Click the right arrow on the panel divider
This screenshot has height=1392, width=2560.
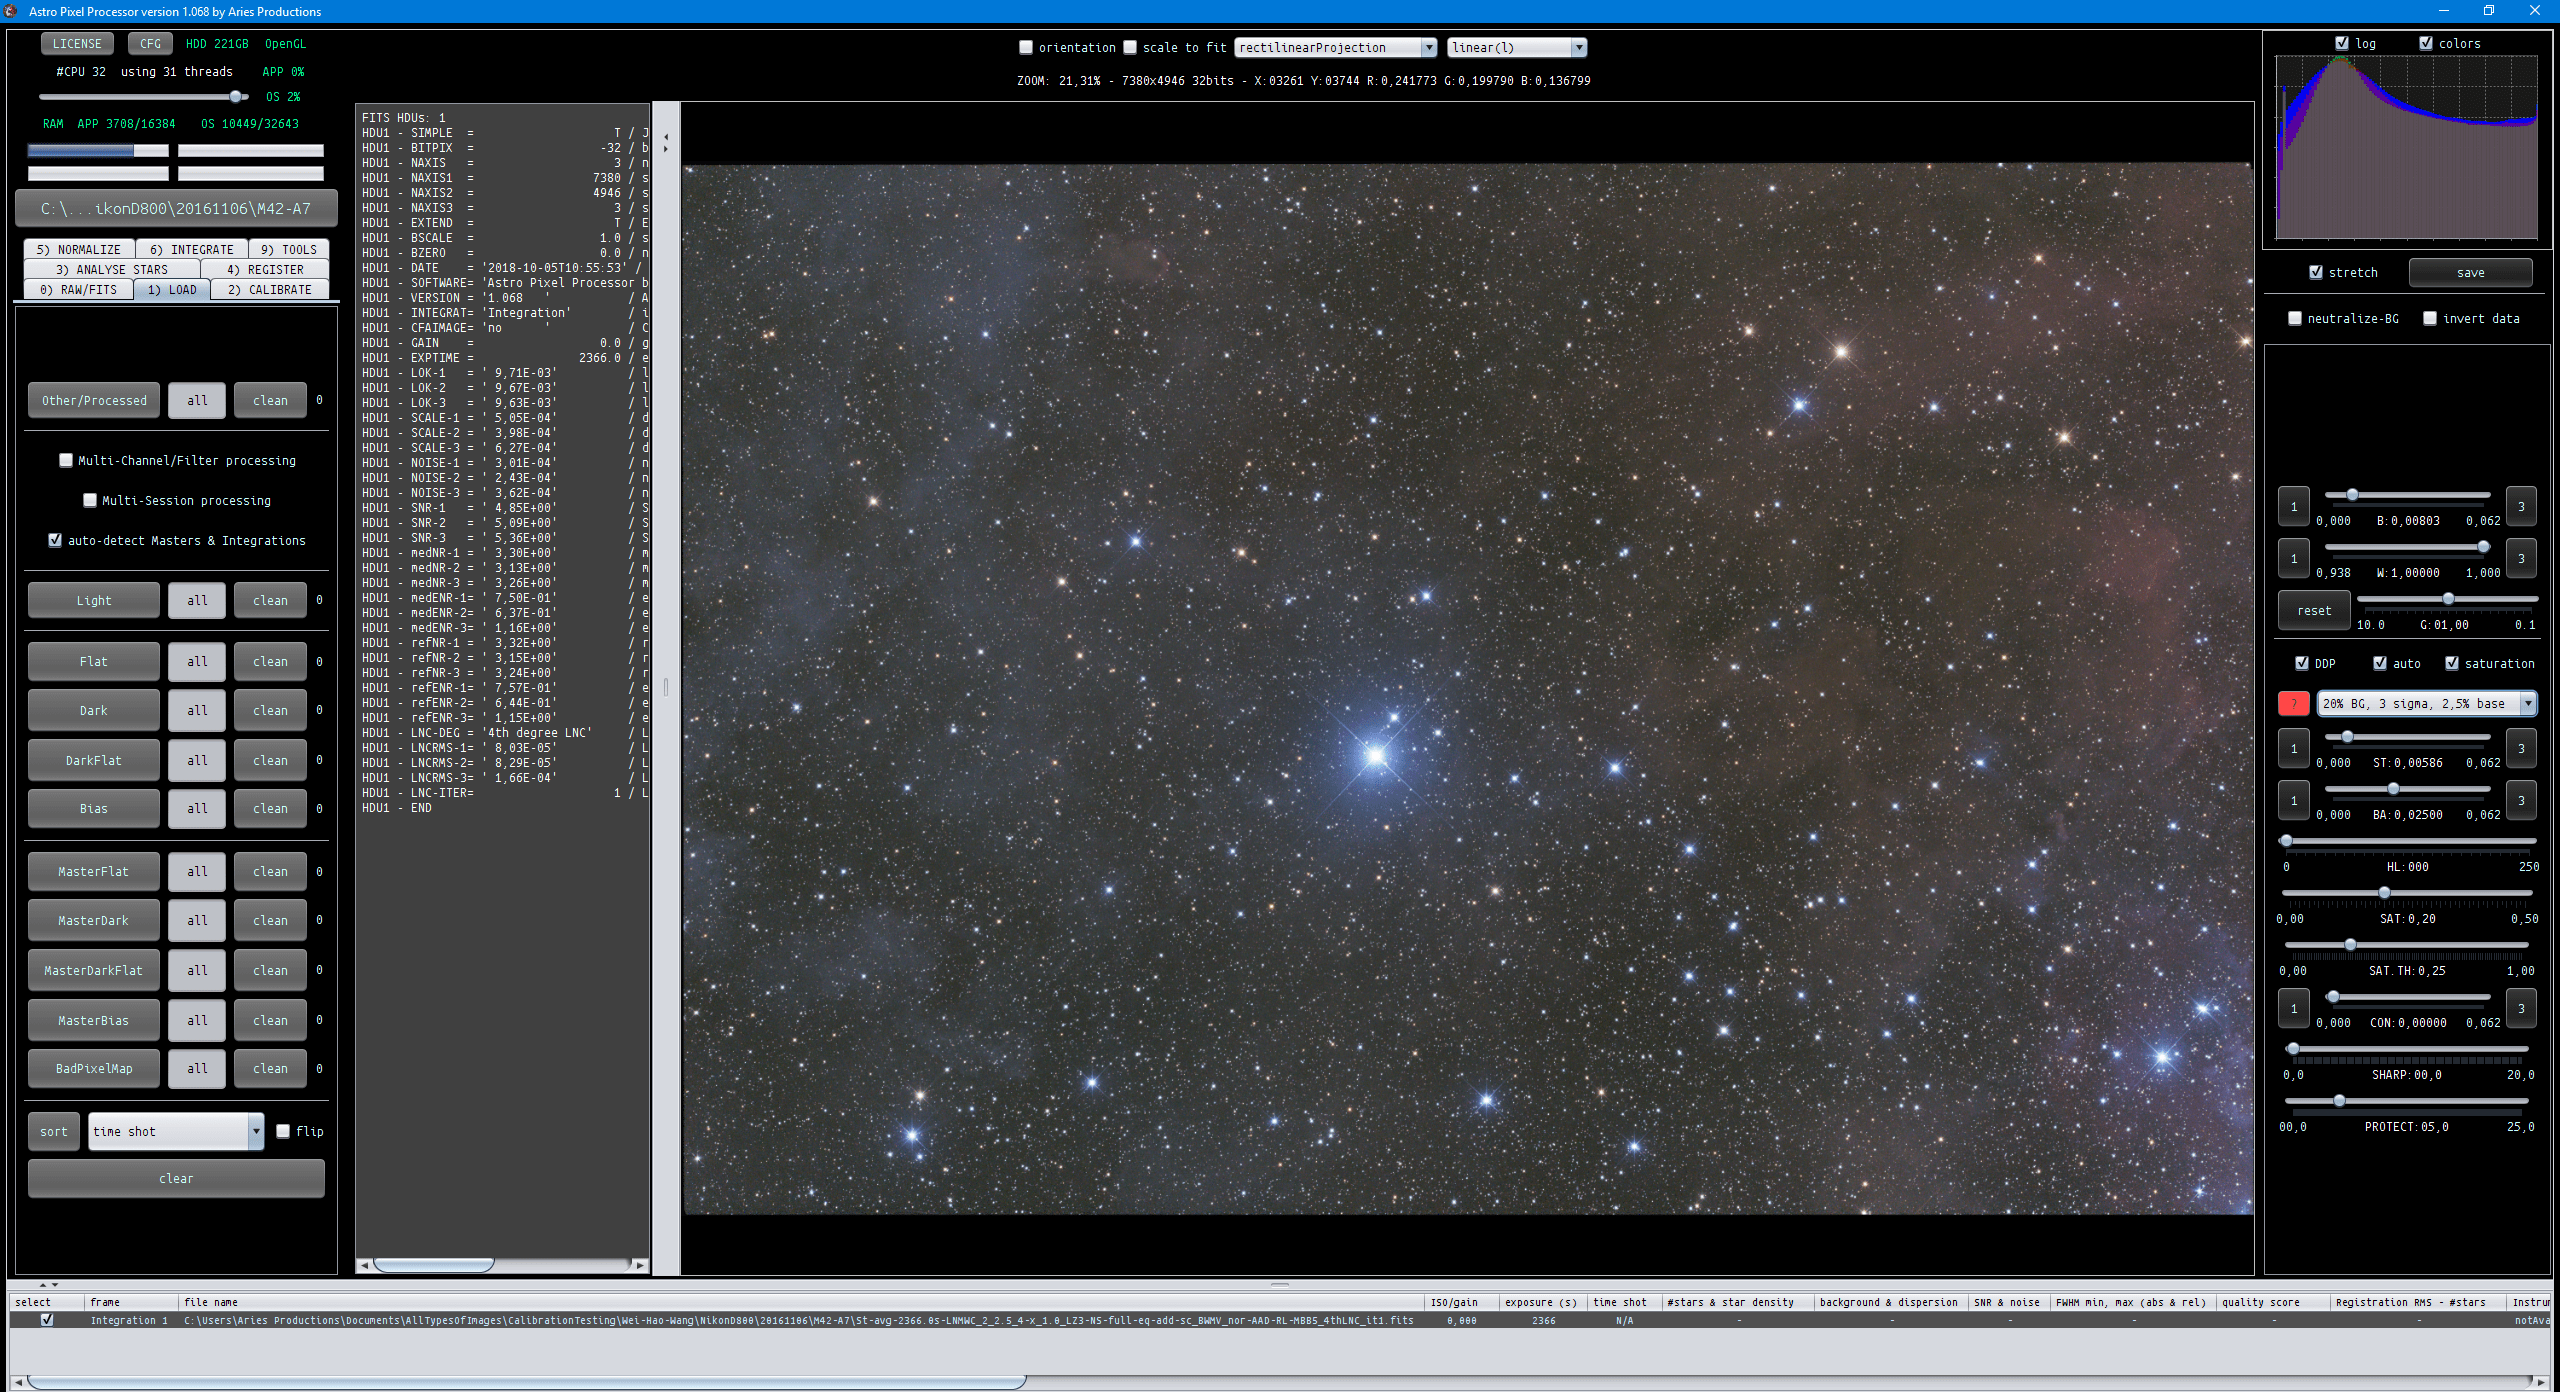point(666,149)
